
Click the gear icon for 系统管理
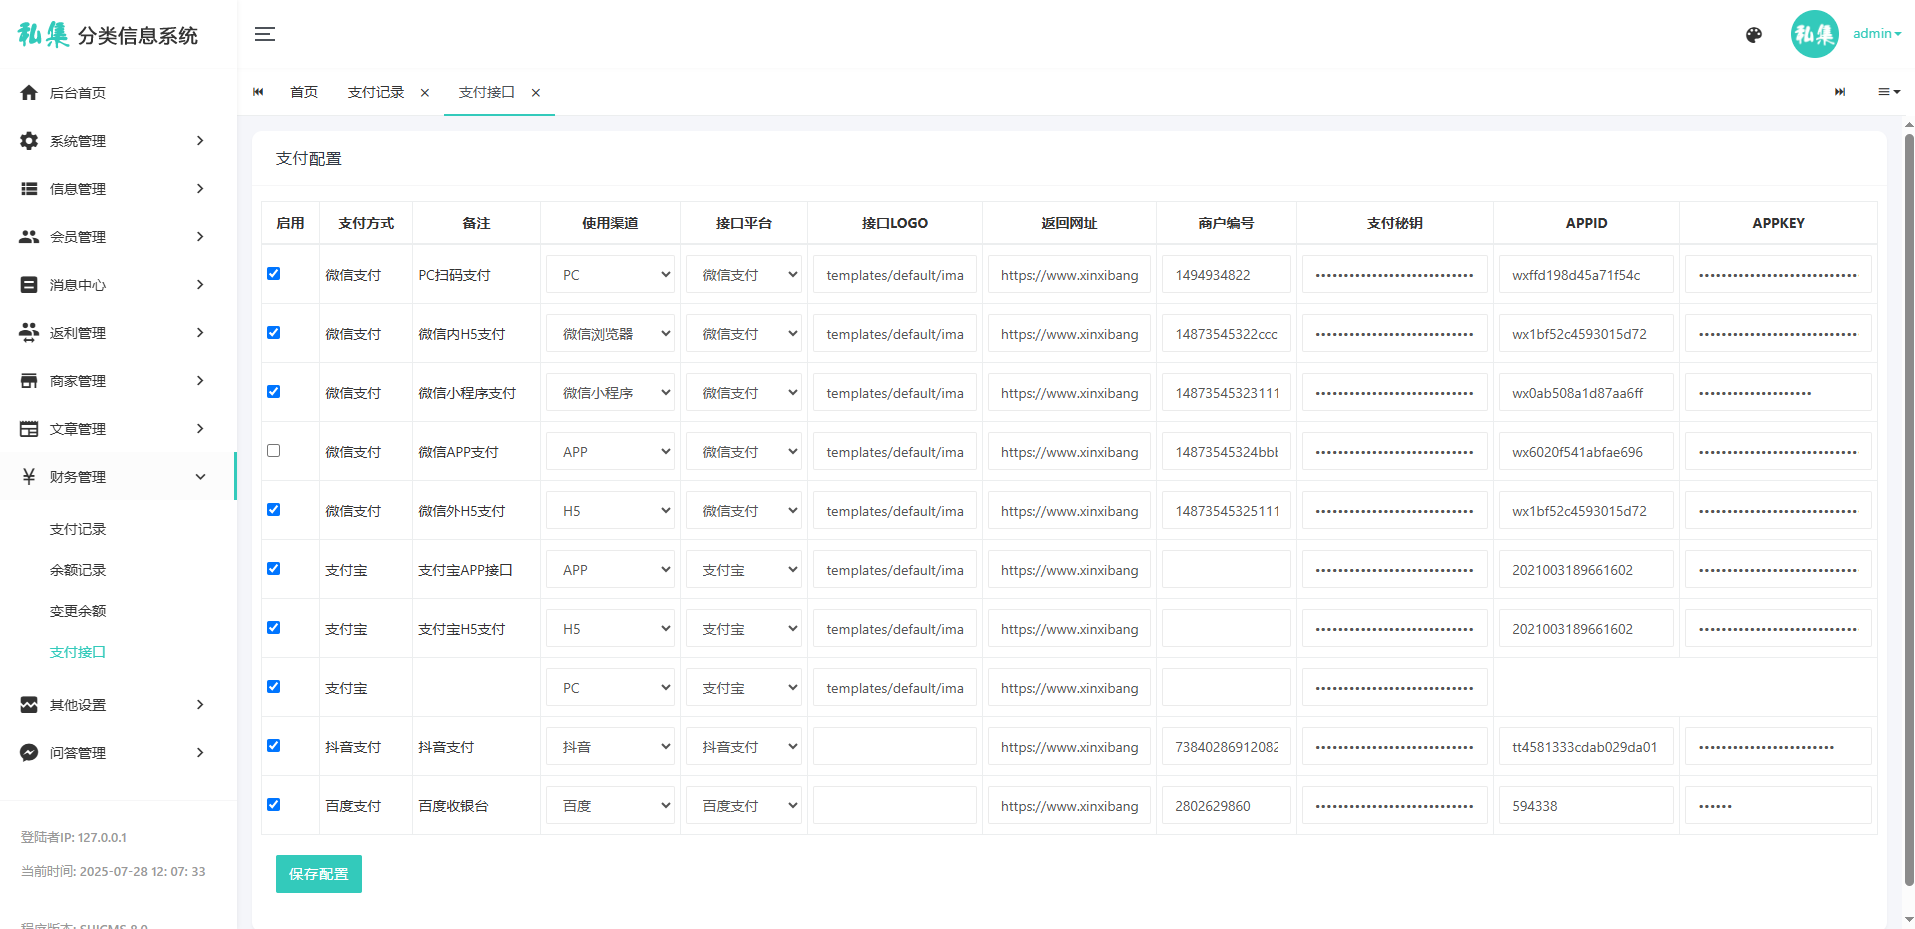[x=29, y=141]
